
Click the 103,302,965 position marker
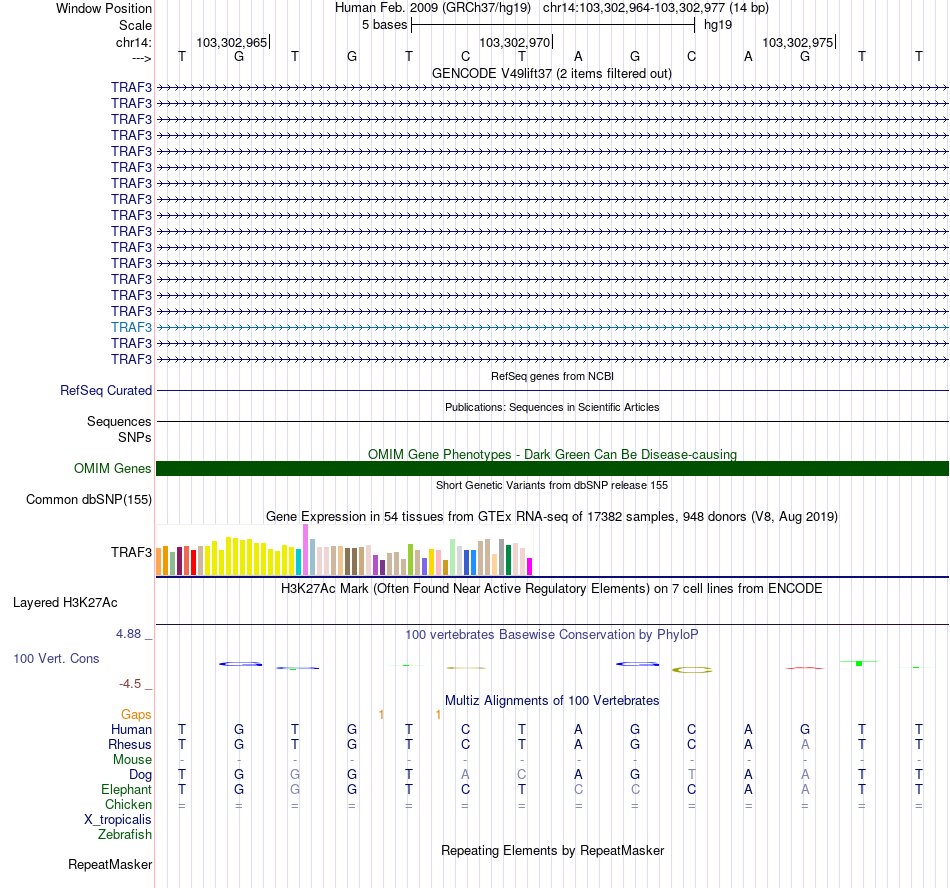pos(233,42)
